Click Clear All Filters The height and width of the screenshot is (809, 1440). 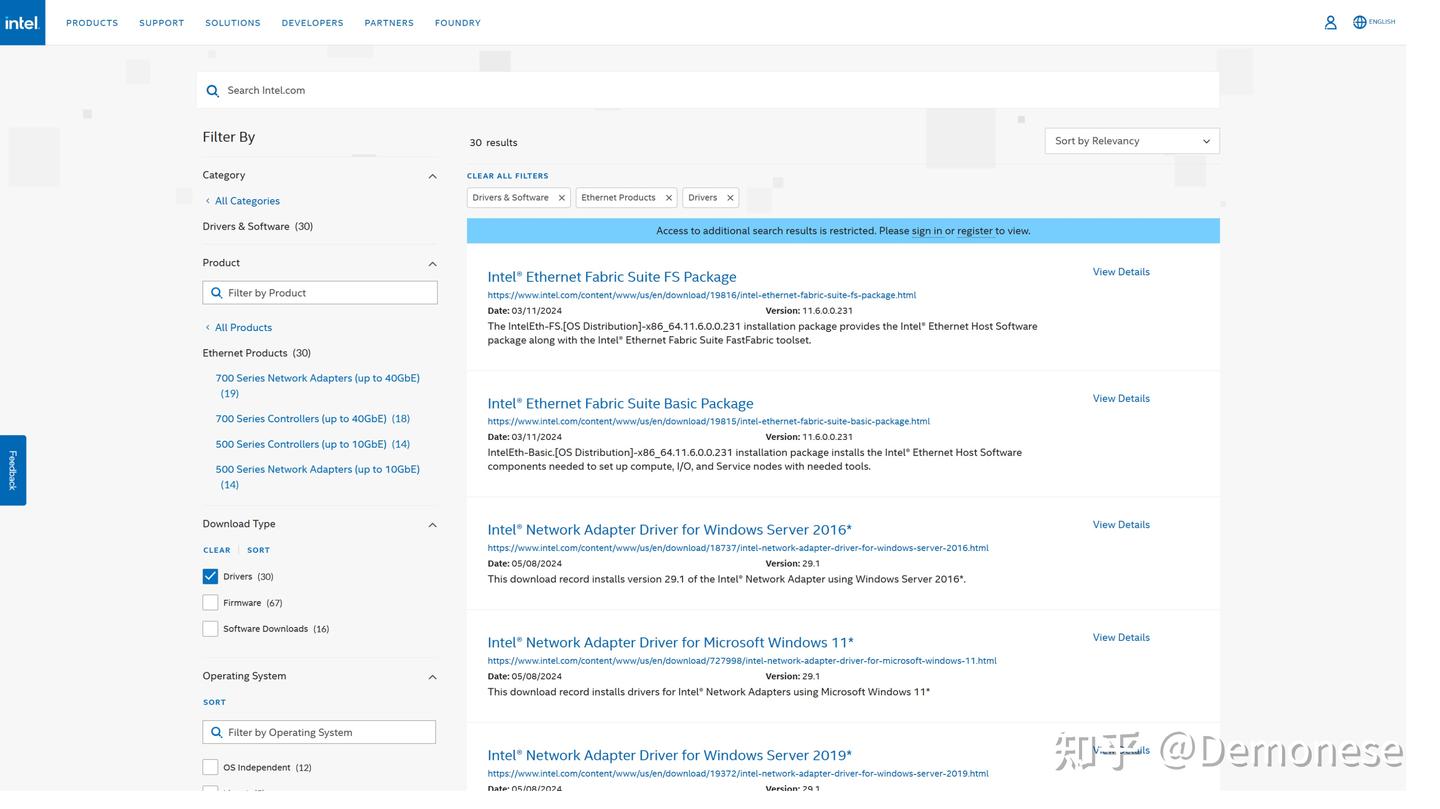(508, 176)
